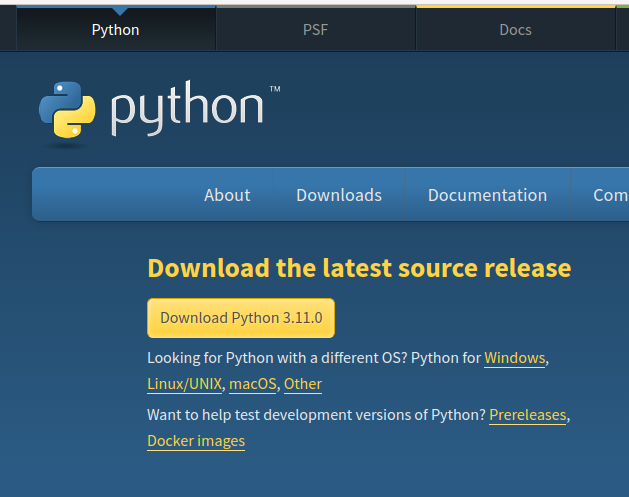Open the PSF top tab

click(316, 30)
